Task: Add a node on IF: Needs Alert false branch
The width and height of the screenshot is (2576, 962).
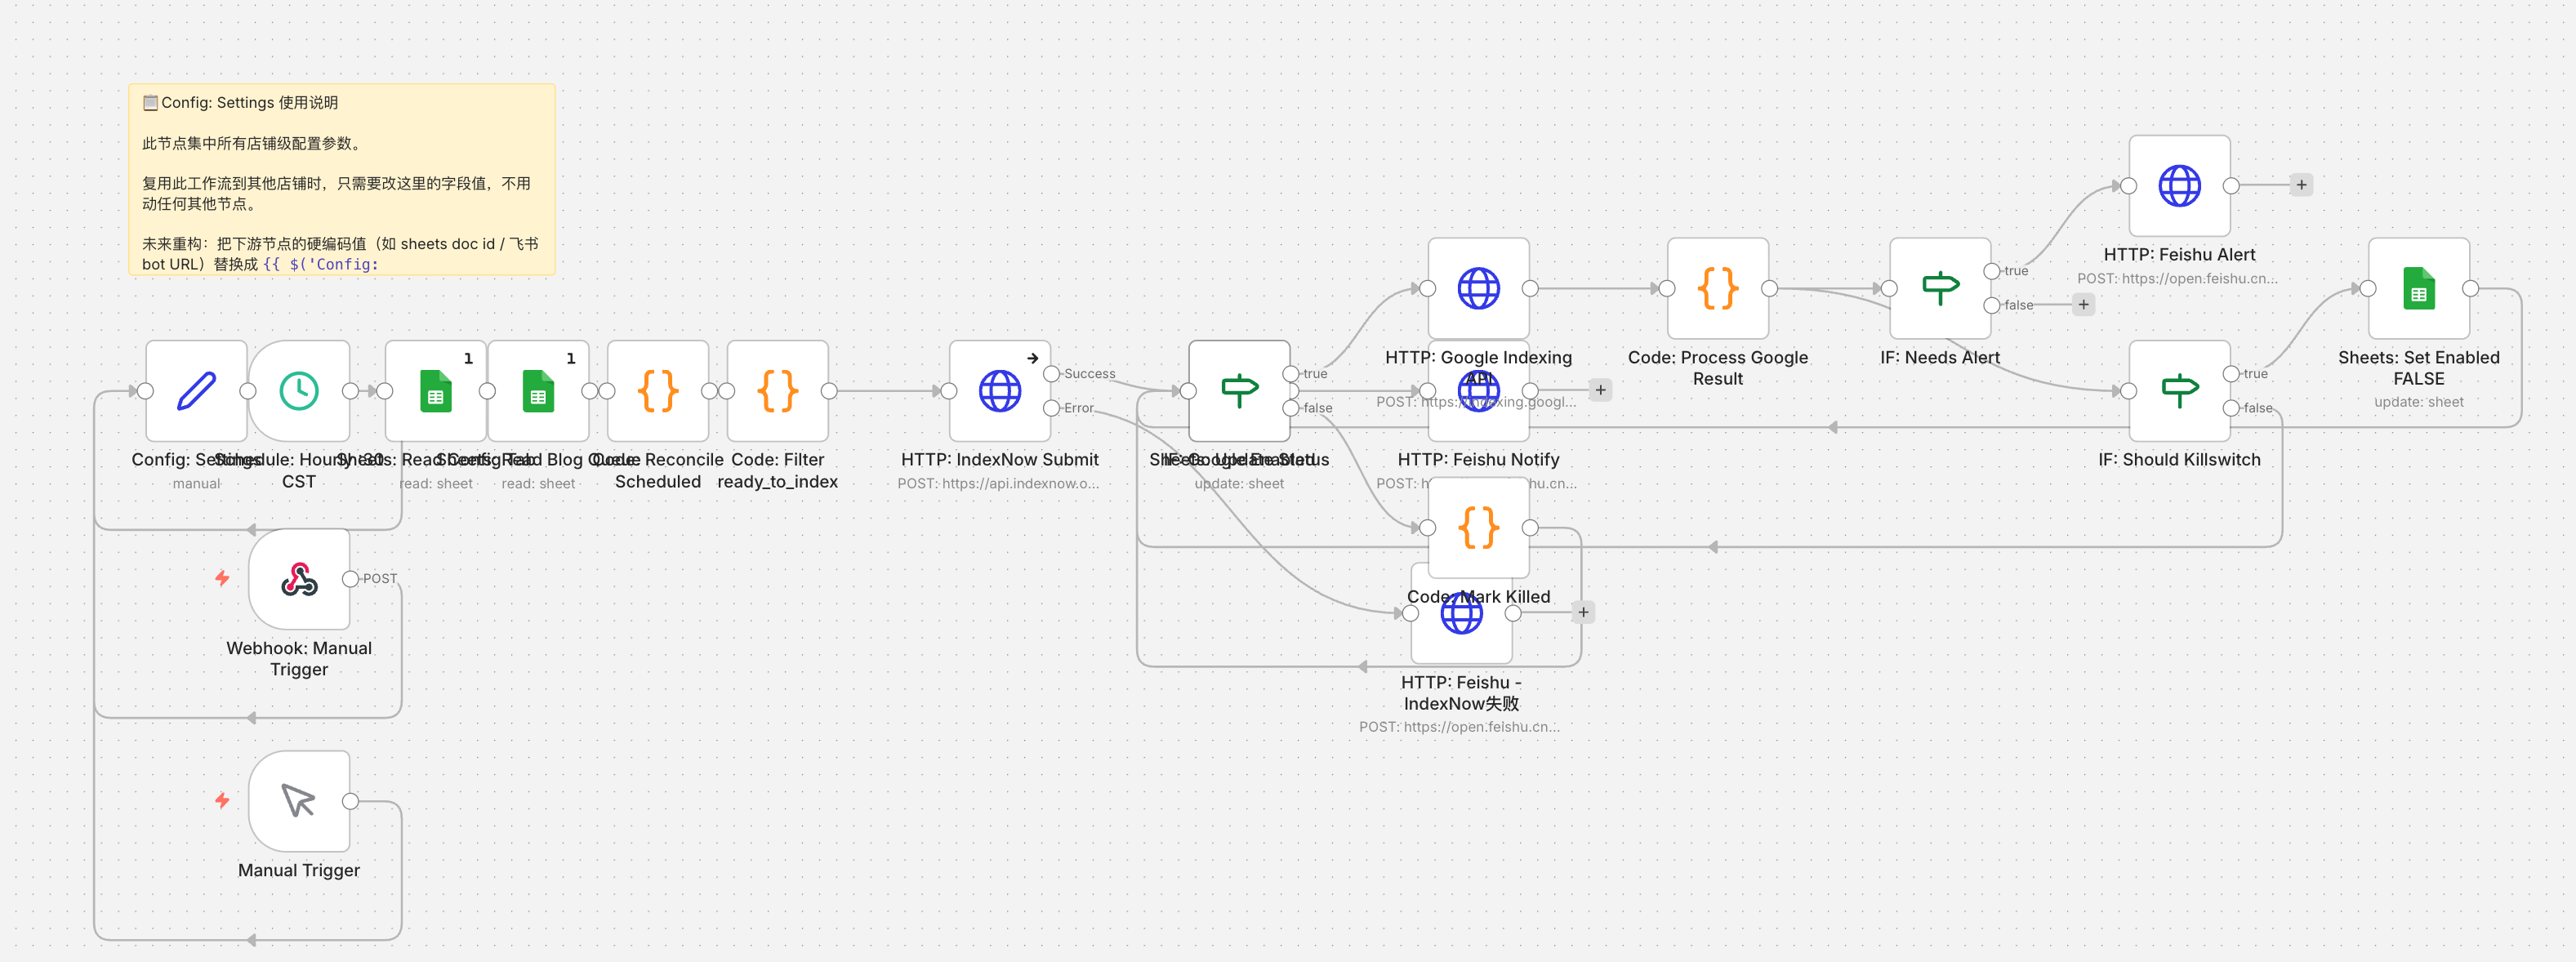Action: click(x=2083, y=304)
